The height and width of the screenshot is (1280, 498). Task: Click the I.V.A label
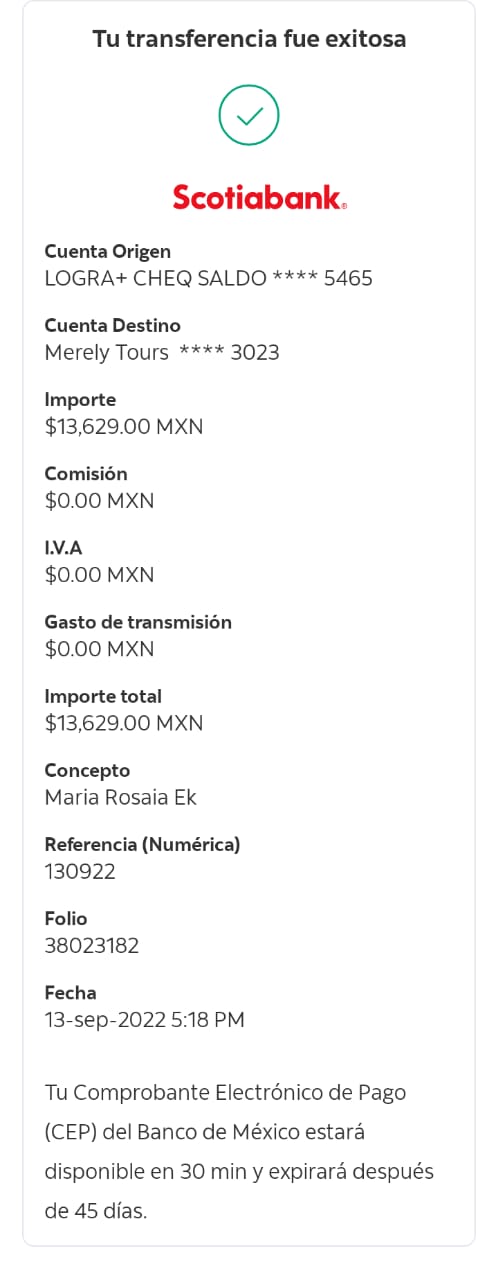coord(64,548)
